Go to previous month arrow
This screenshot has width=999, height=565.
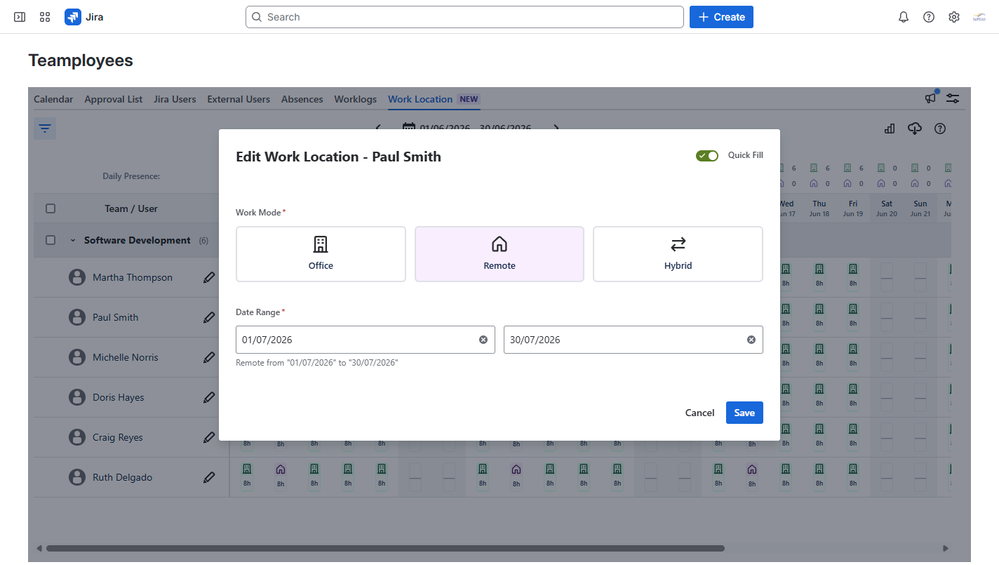click(378, 127)
